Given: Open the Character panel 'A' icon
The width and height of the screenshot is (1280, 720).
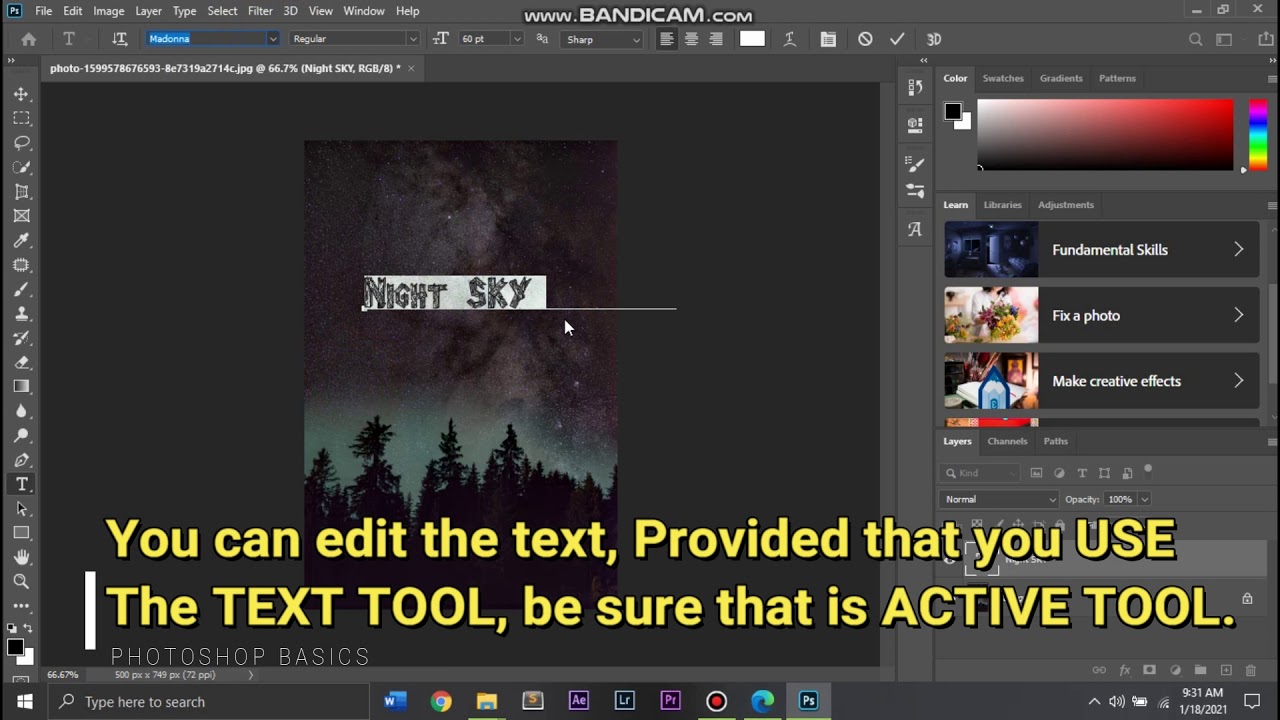Looking at the screenshot, I should (915, 229).
